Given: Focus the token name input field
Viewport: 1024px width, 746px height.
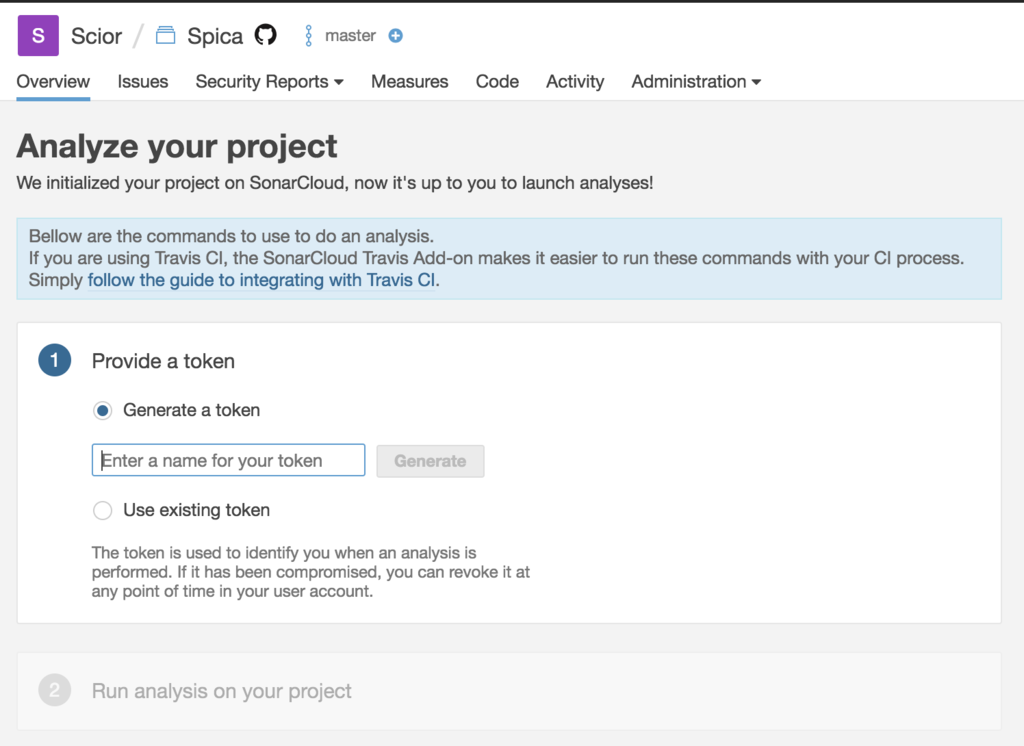Looking at the screenshot, I should (x=229, y=460).
